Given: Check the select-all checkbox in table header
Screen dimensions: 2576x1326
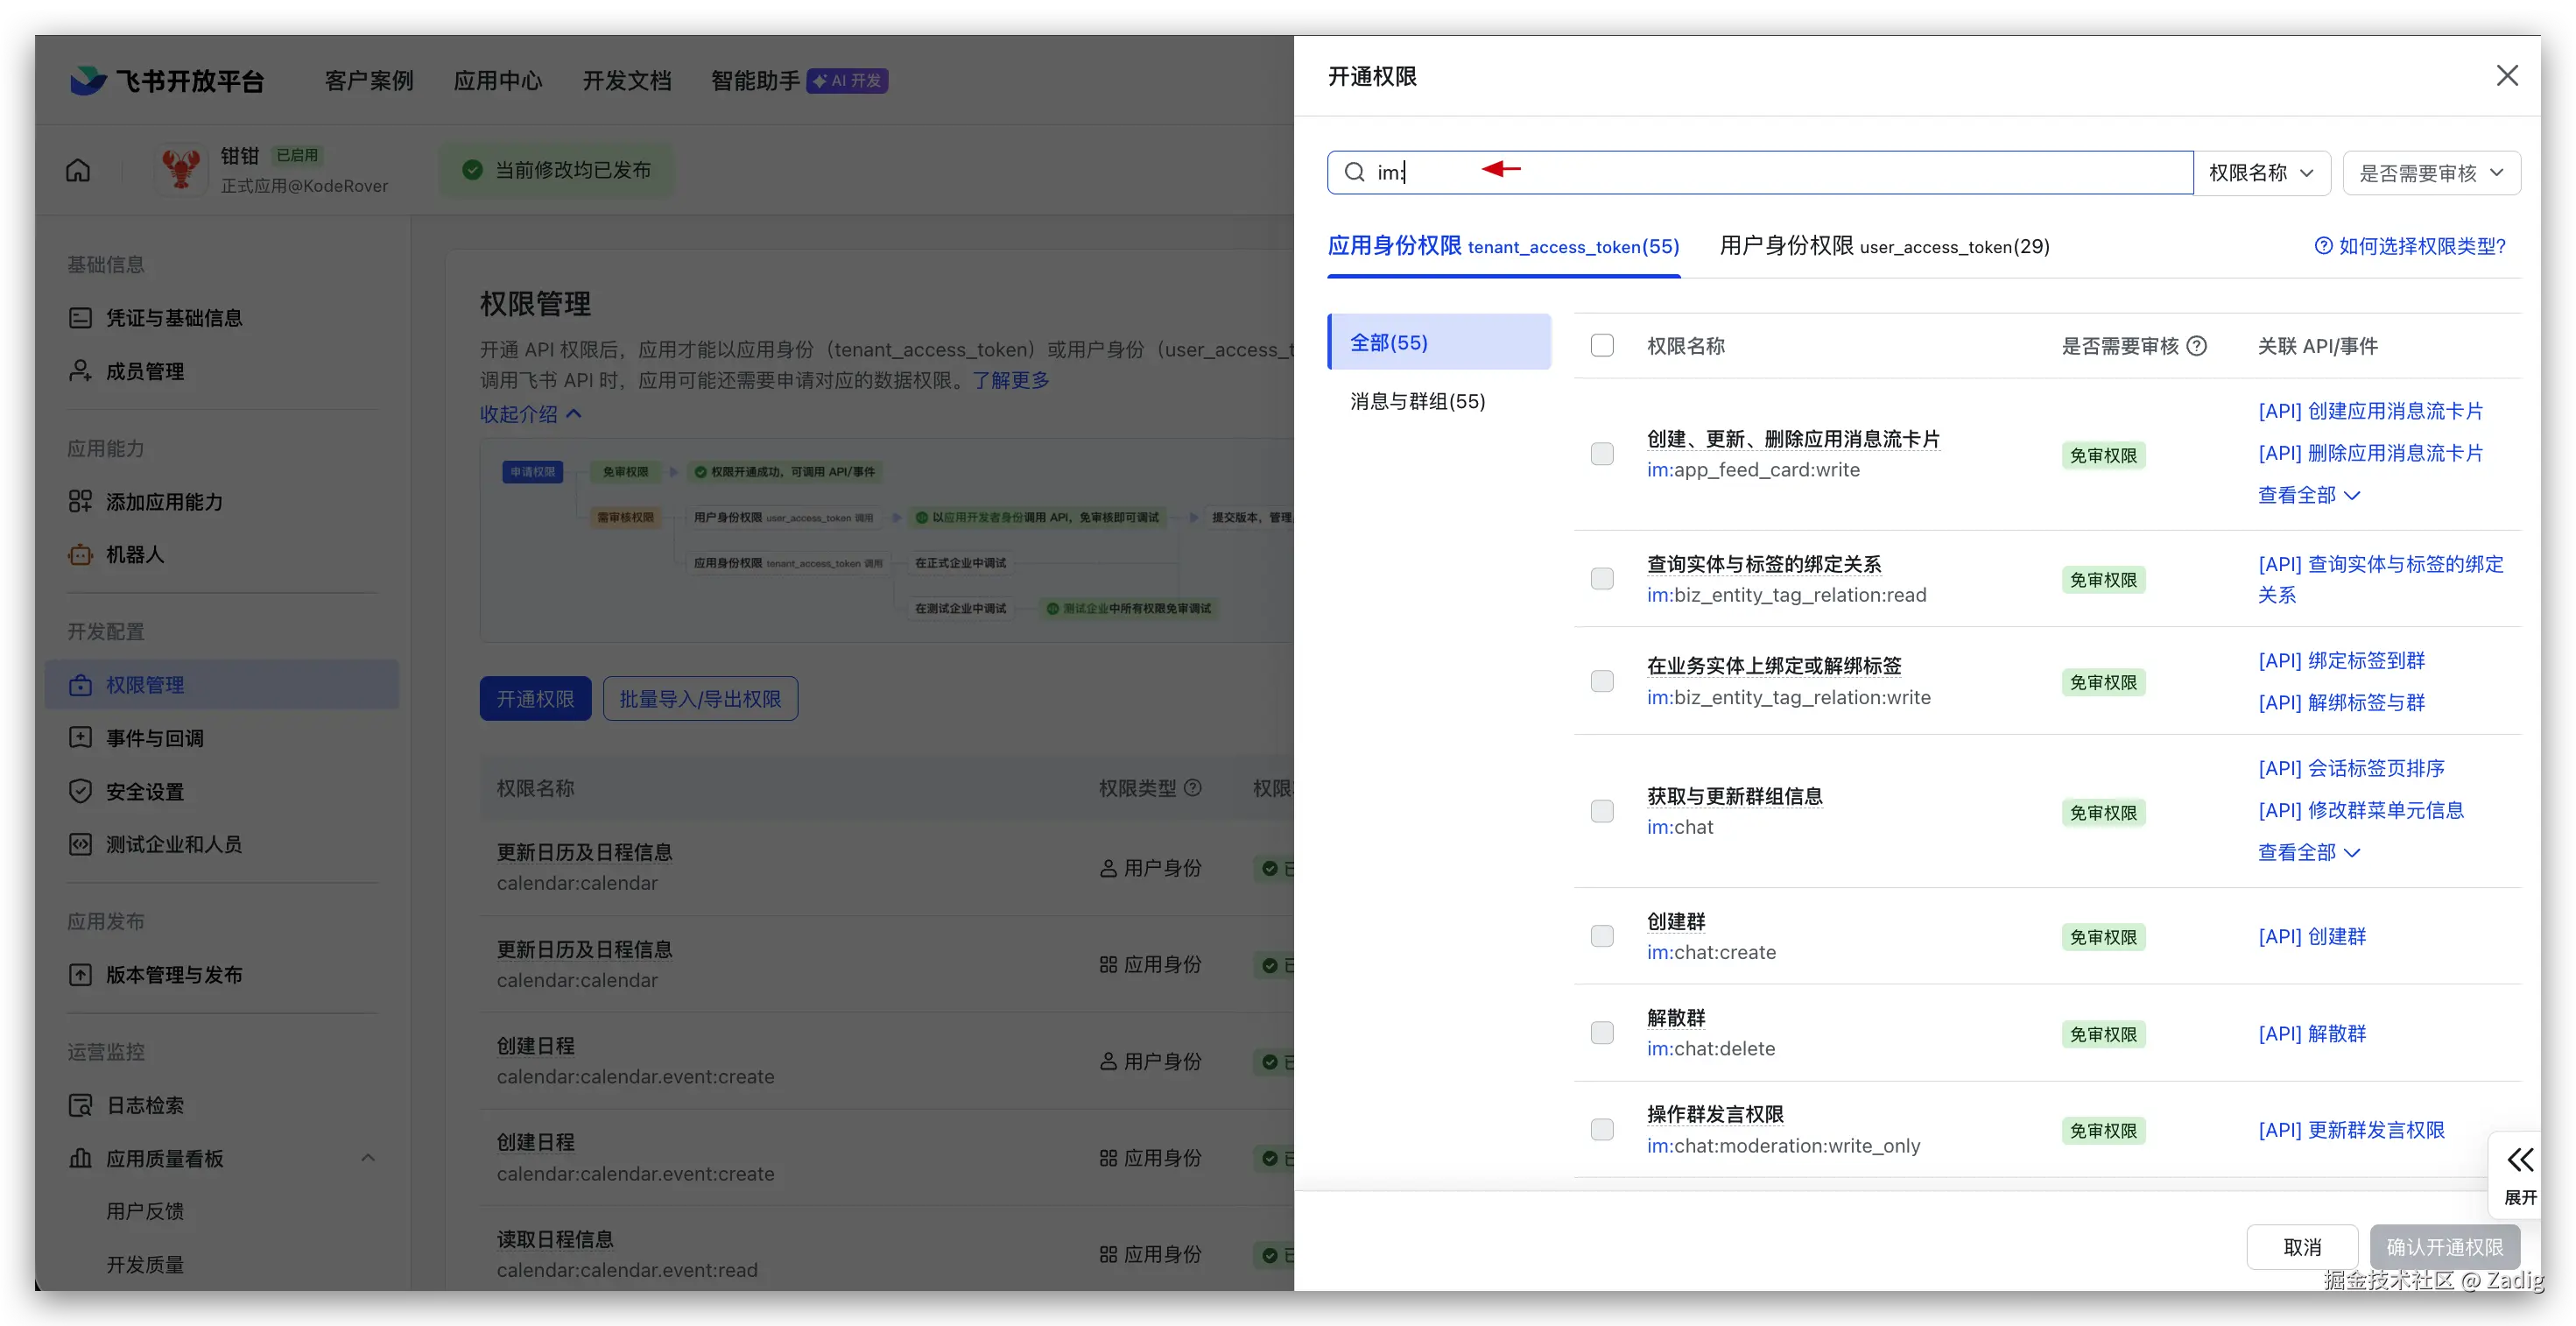Looking at the screenshot, I should click(1602, 346).
